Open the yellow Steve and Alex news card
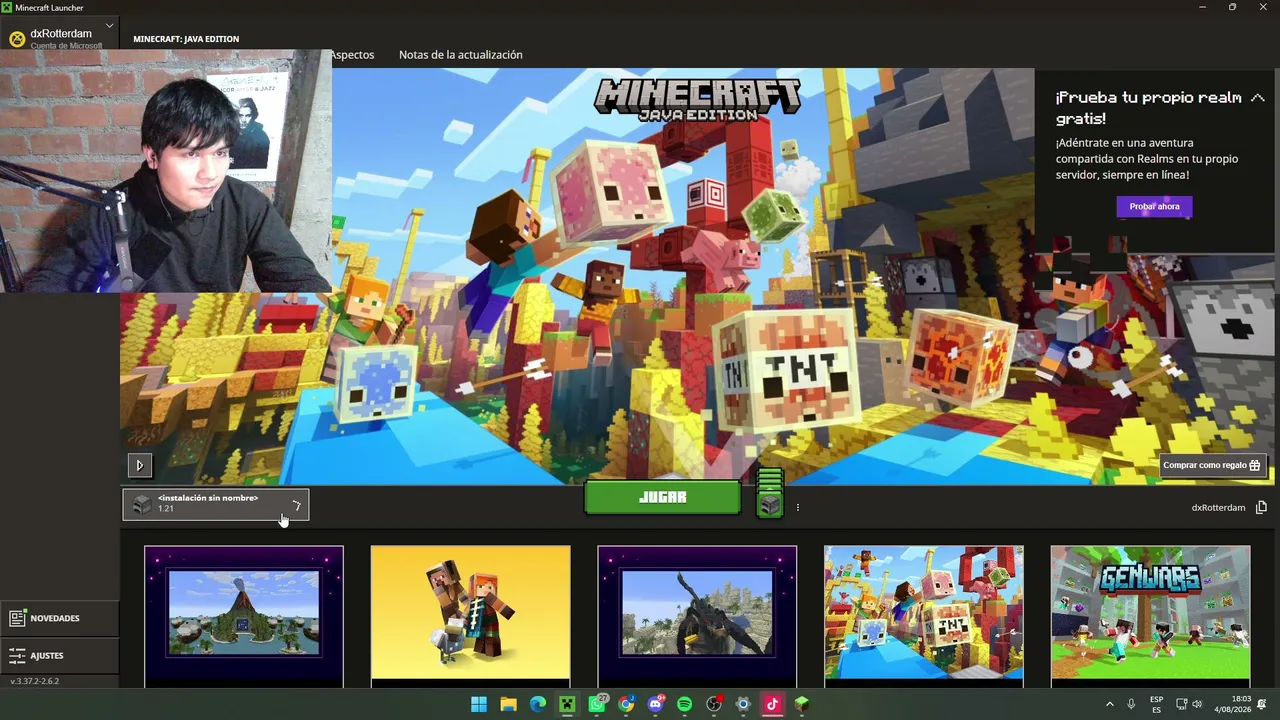Viewport: 1280px width, 720px height. (470, 616)
